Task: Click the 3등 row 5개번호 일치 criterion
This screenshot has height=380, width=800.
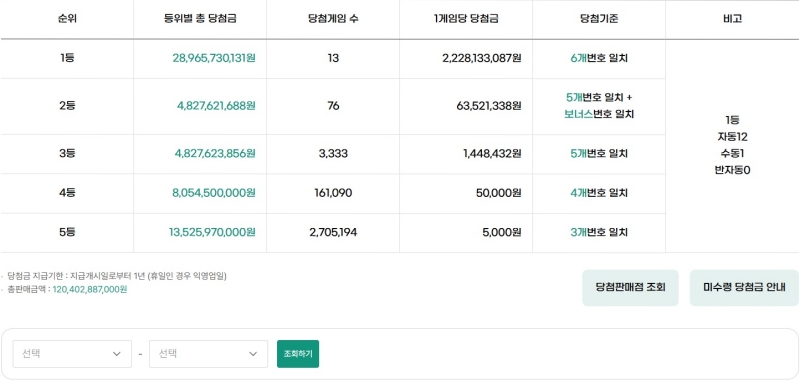Action: tap(599, 154)
